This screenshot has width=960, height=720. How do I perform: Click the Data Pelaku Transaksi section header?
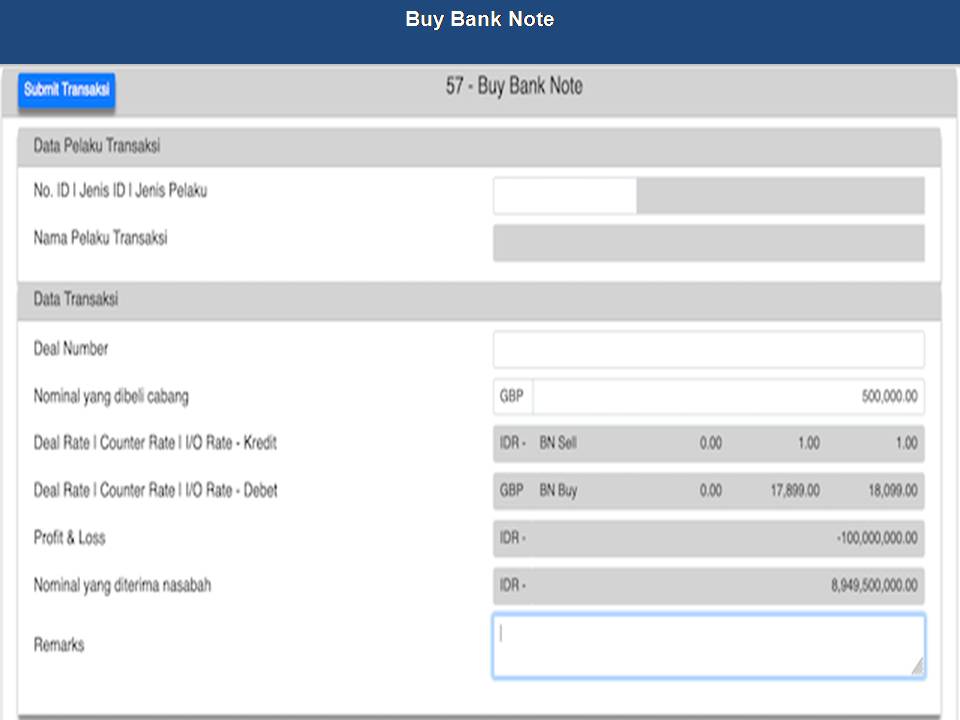pos(97,147)
